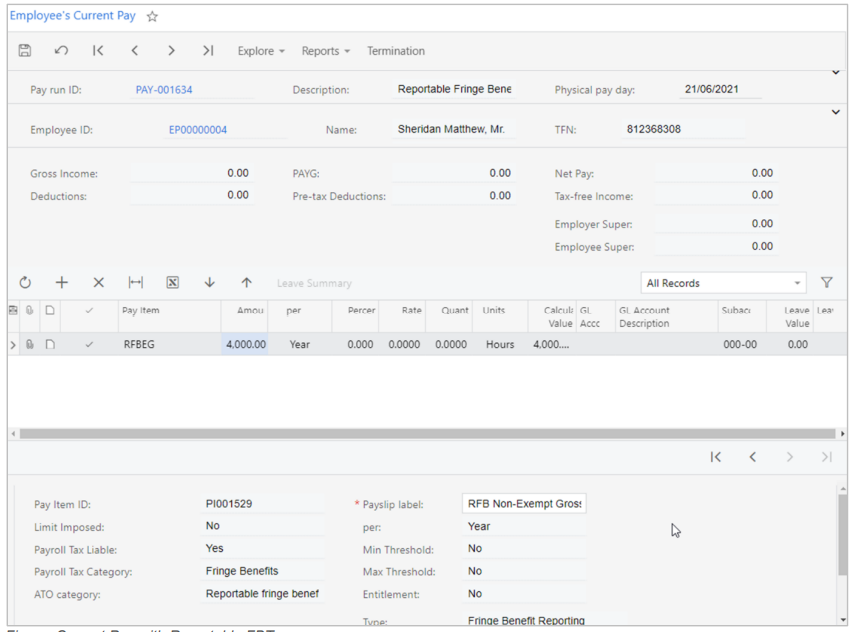The image size is (852, 632).
Task: Go to first record in top toolbar
Action: (x=98, y=51)
